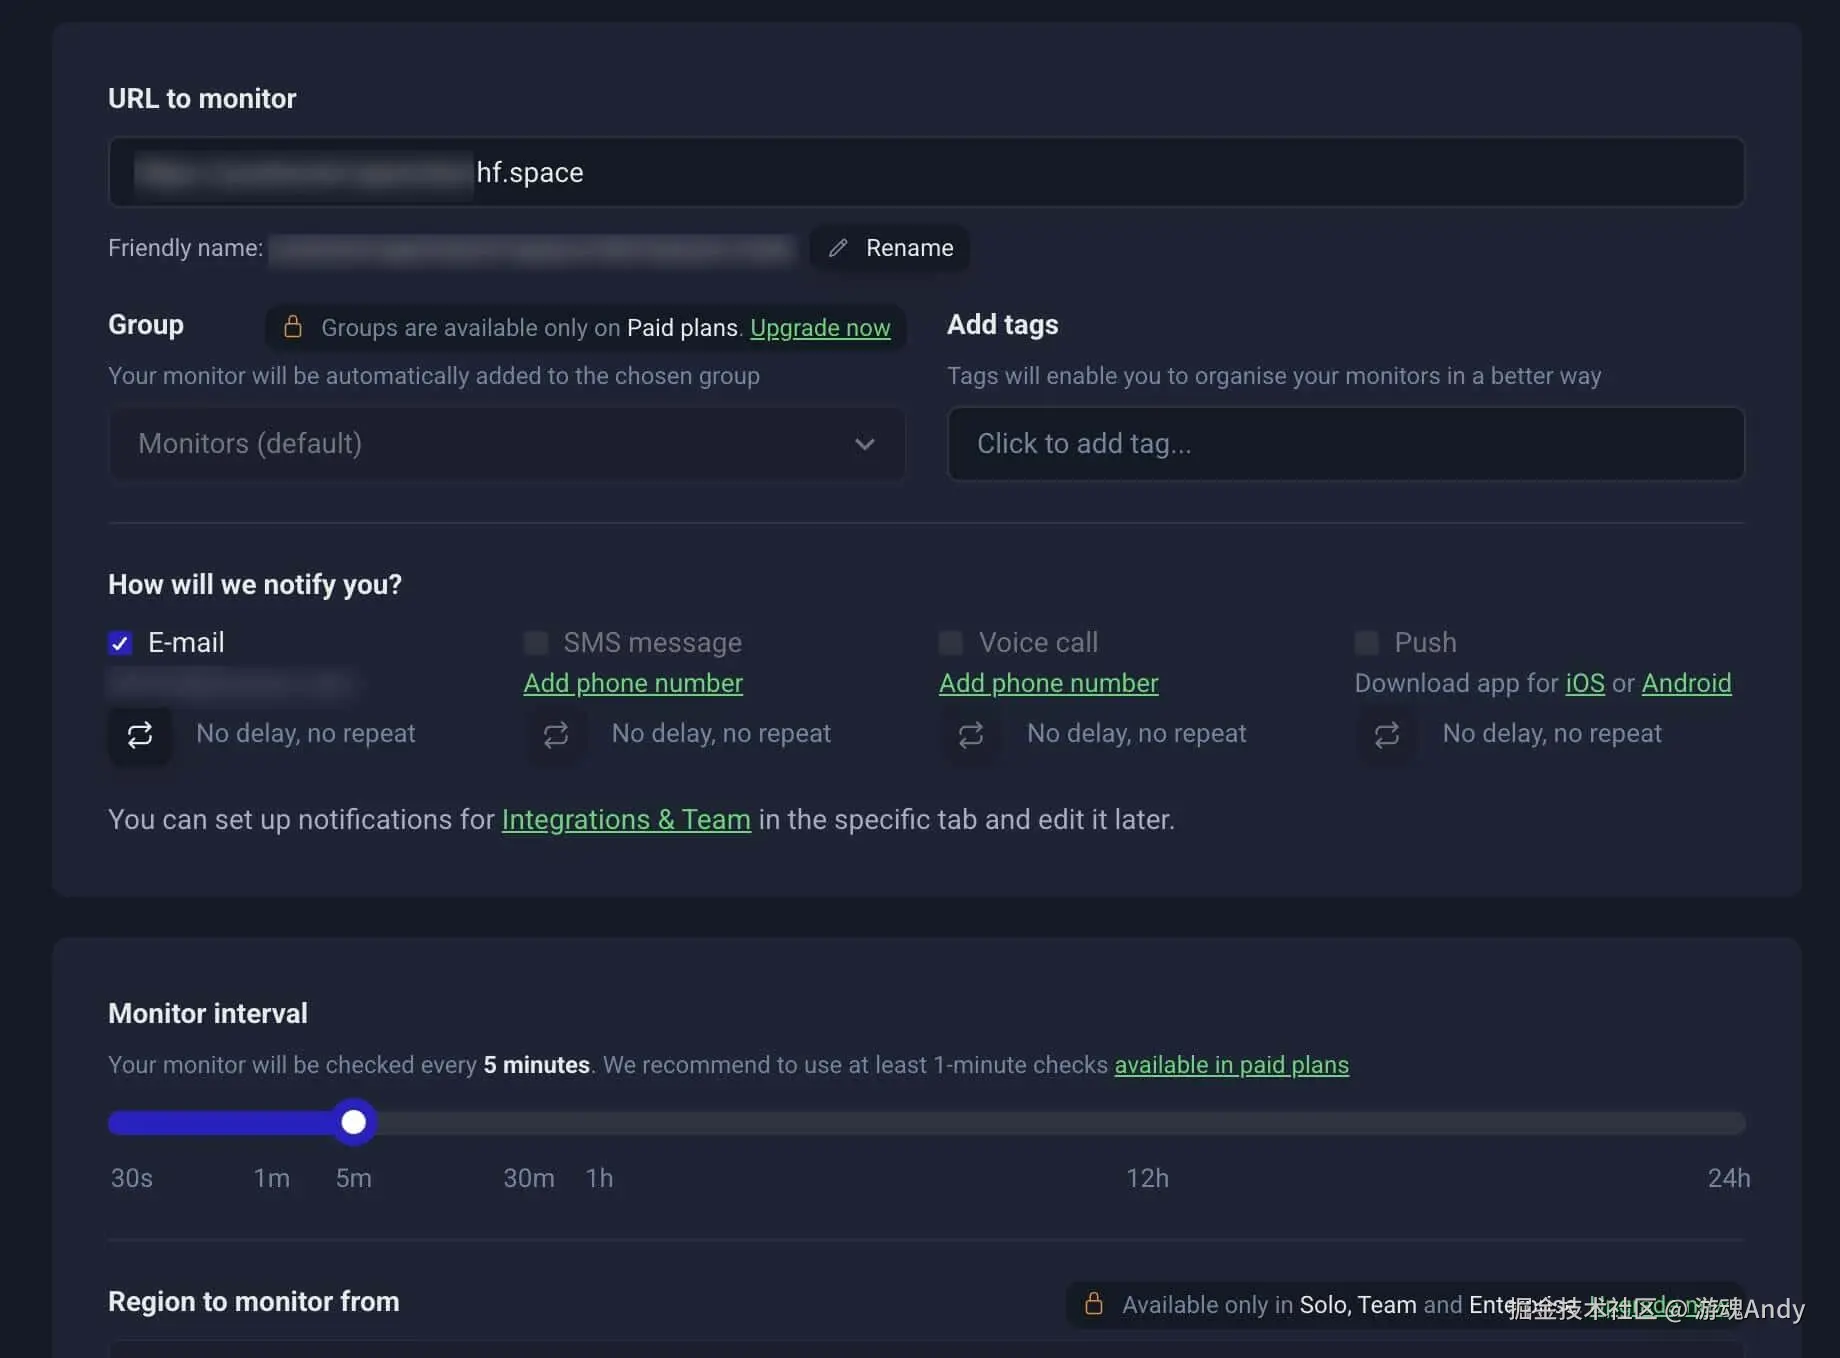Click the add tag input field
Screen dimensions: 1840x1358
click(x=1345, y=444)
